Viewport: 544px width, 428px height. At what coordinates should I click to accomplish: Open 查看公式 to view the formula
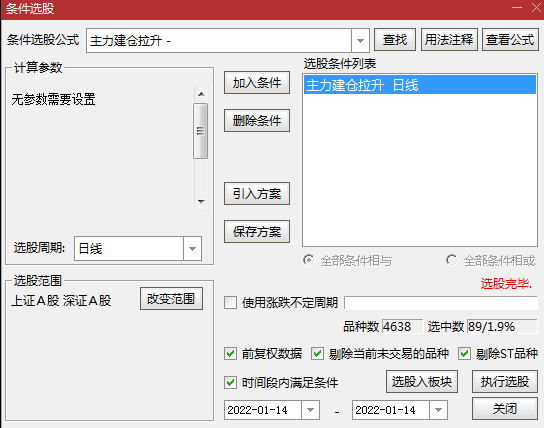pos(510,40)
